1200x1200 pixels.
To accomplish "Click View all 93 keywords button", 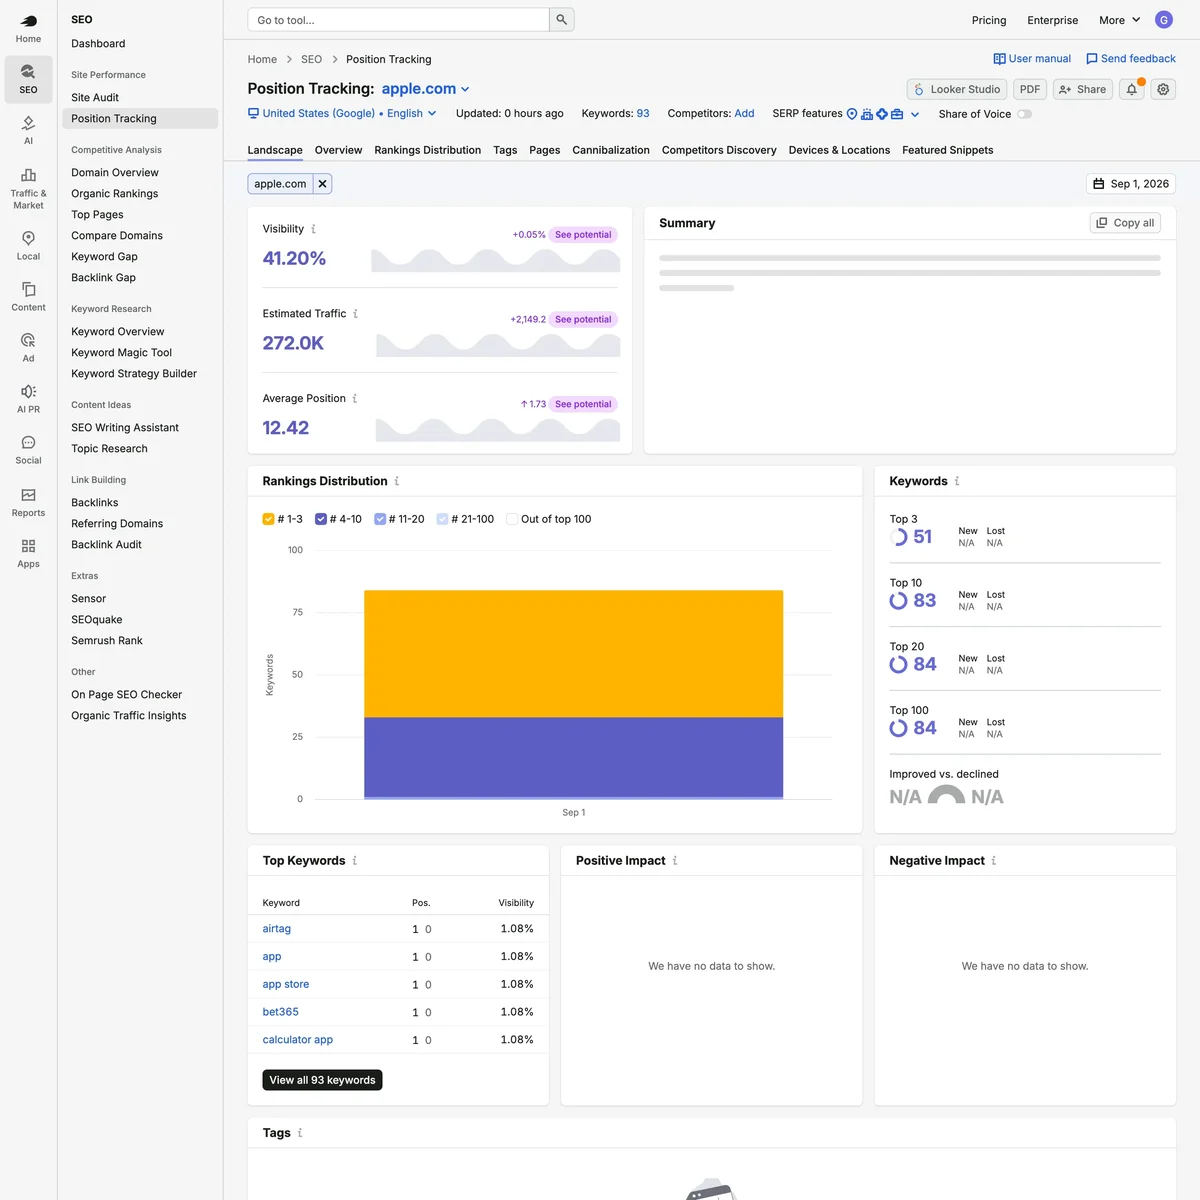I will tap(322, 1080).
